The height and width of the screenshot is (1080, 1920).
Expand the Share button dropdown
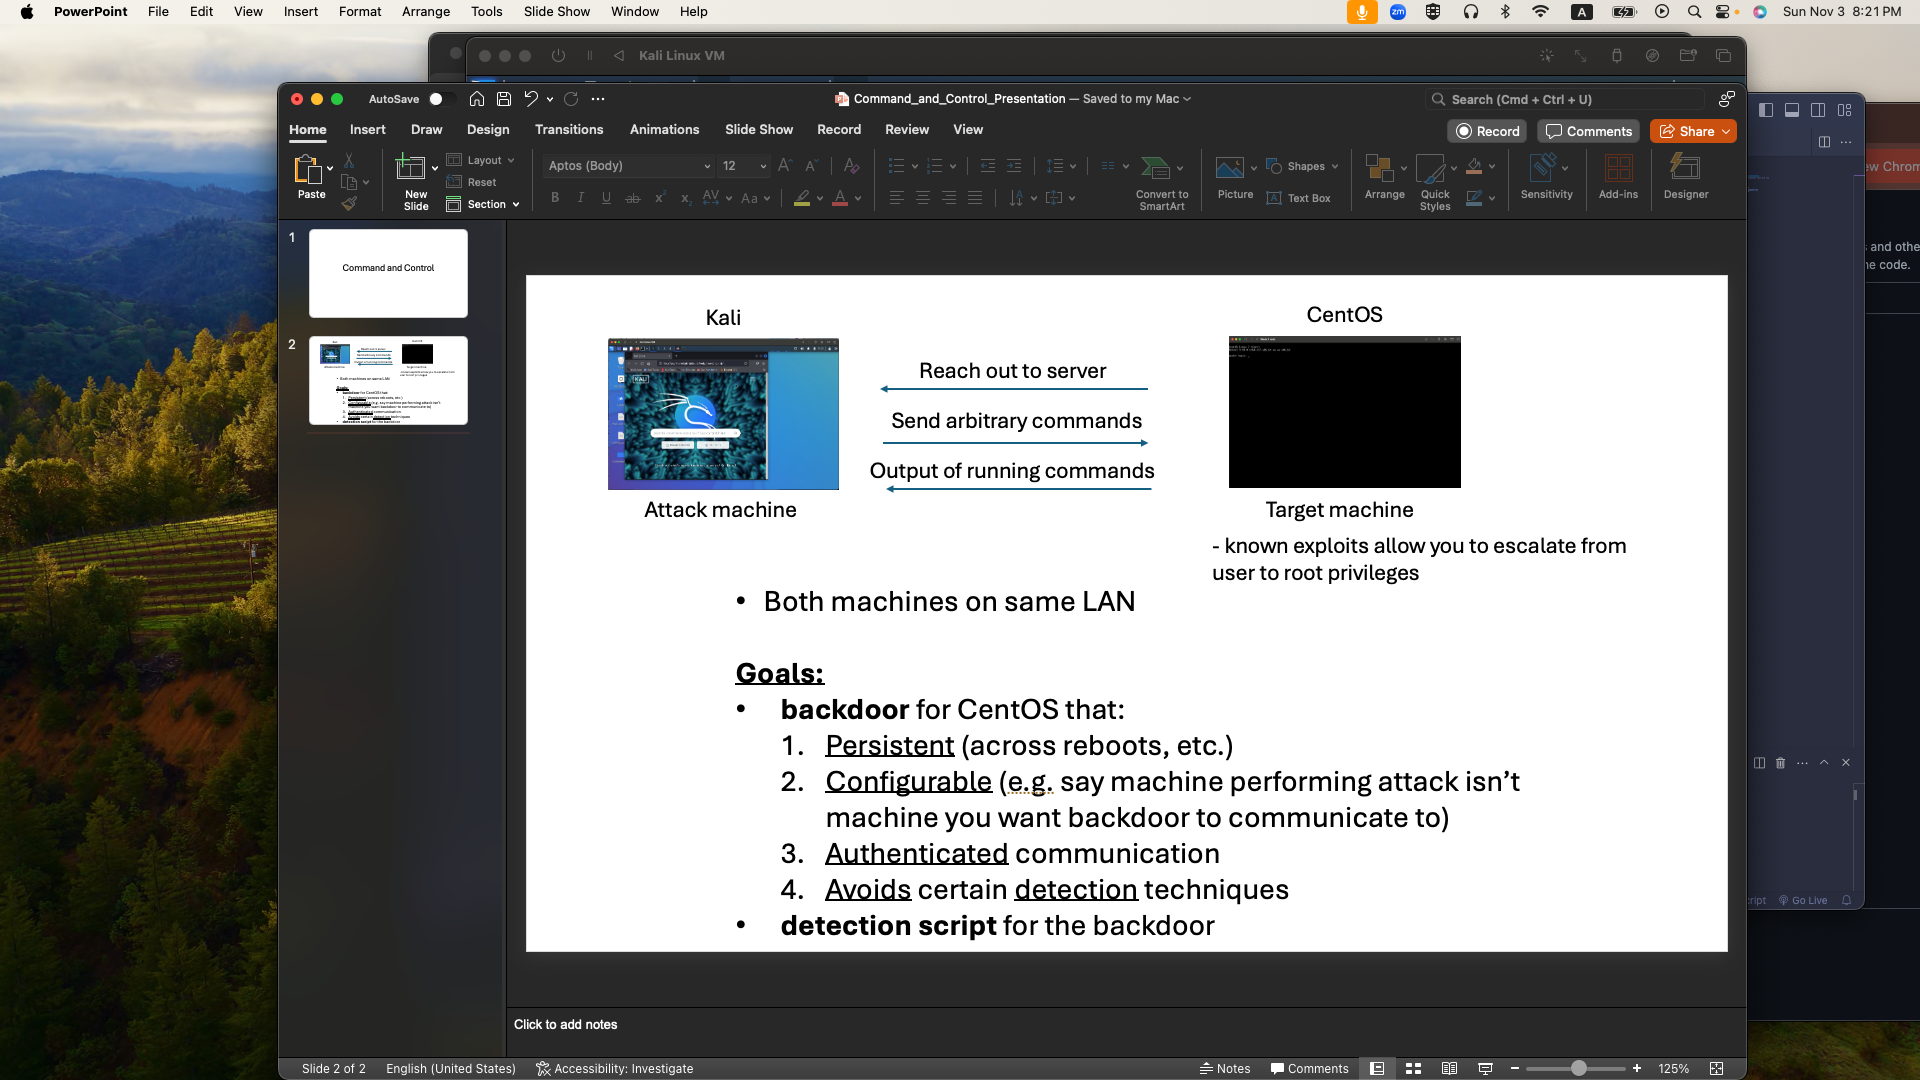tap(1726, 131)
